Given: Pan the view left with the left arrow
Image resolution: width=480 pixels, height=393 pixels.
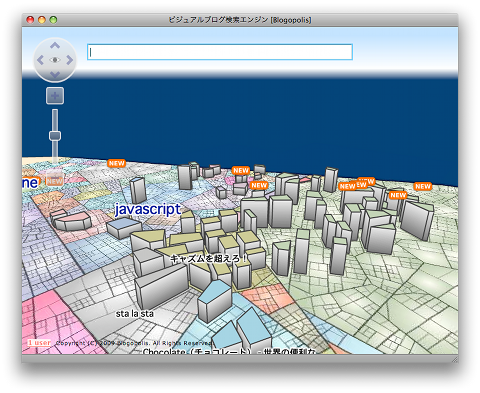Looking at the screenshot, I should coord(40,60).
